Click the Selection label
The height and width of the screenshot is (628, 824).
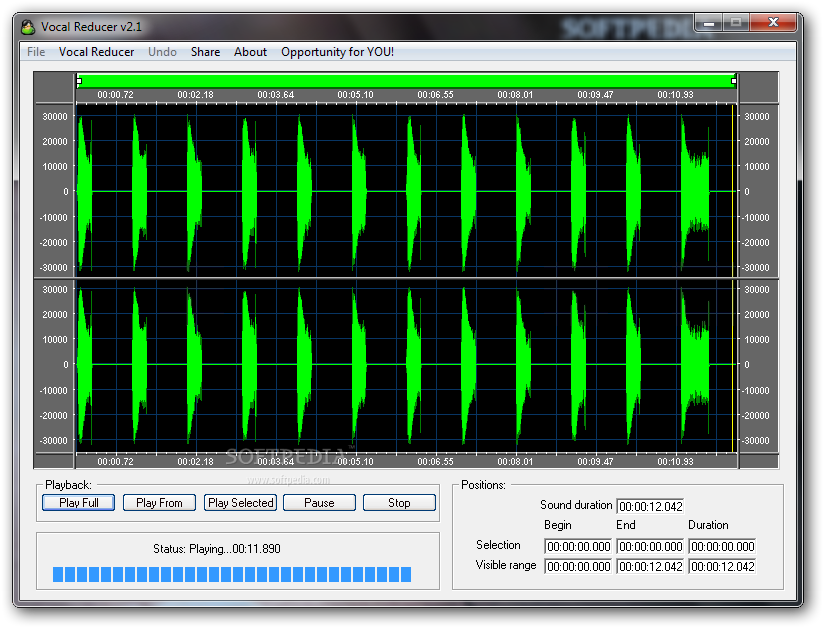(498, 545)
